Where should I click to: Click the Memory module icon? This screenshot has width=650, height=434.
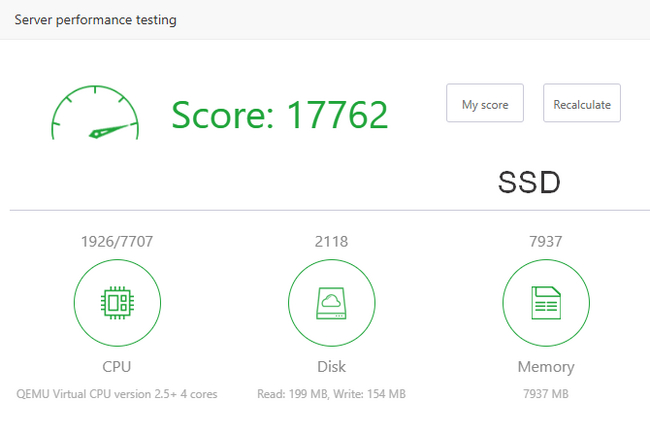click(x=545, y=301)
